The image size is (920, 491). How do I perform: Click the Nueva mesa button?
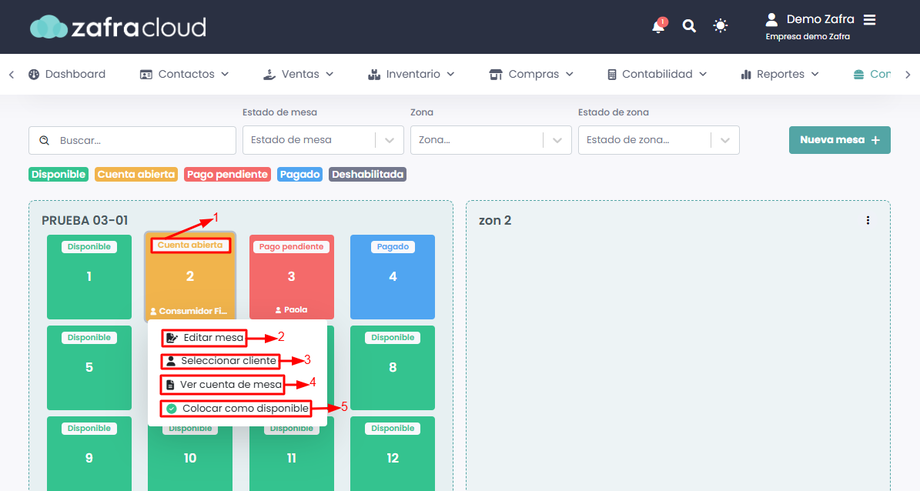pos(840,140)
